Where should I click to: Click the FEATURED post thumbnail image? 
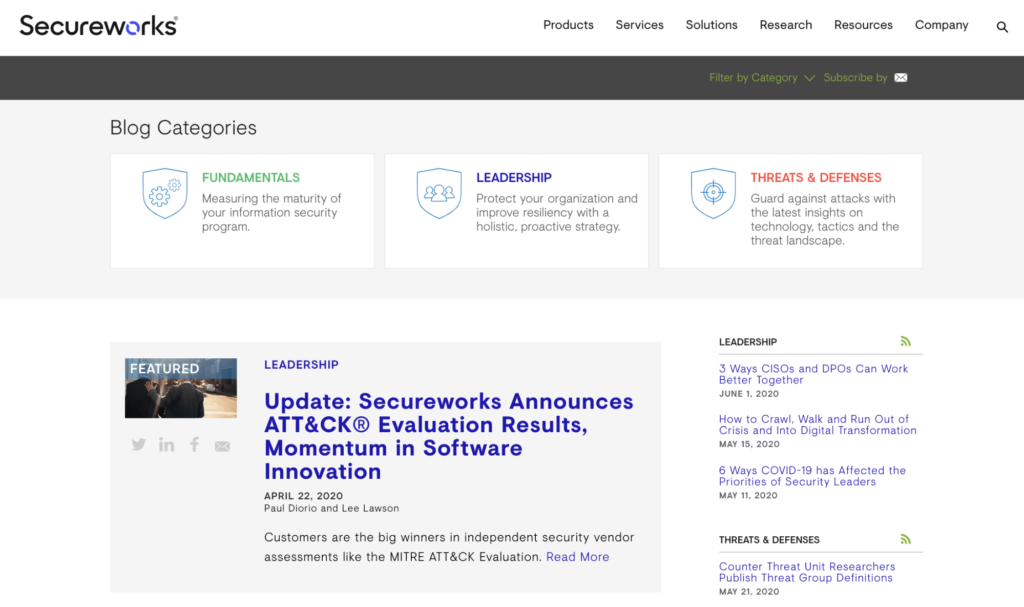coord(181,388)
